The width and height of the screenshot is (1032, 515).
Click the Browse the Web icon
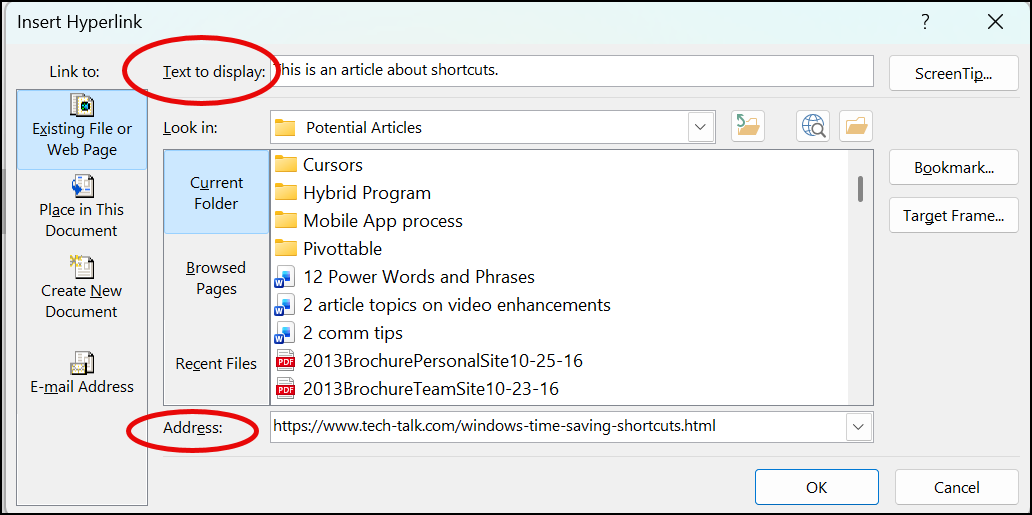pyautogui.click(x=813, y=126)
